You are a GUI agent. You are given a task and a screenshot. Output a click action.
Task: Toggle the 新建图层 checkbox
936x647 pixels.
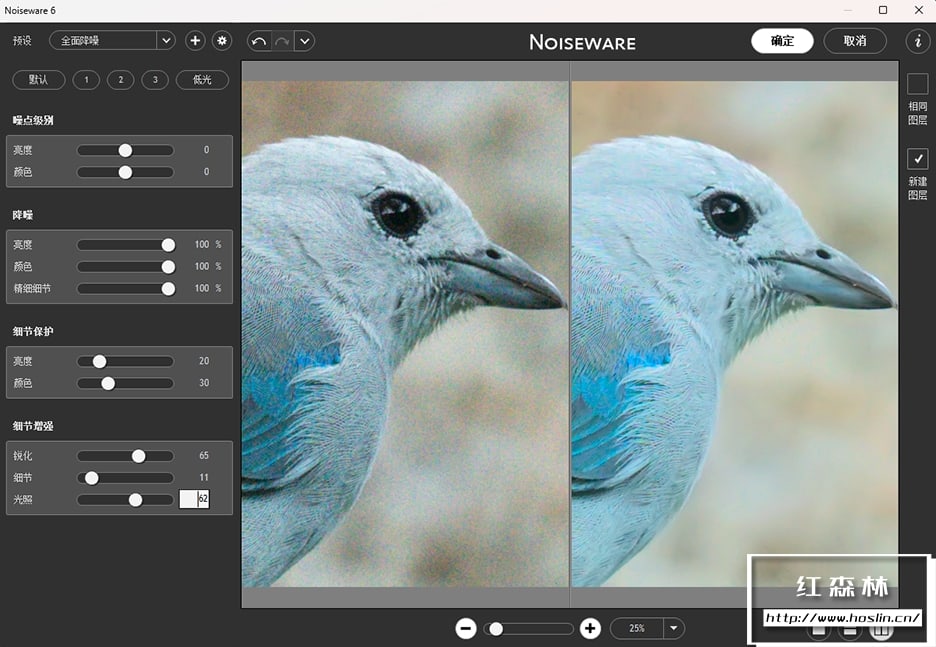click(917, 159)
